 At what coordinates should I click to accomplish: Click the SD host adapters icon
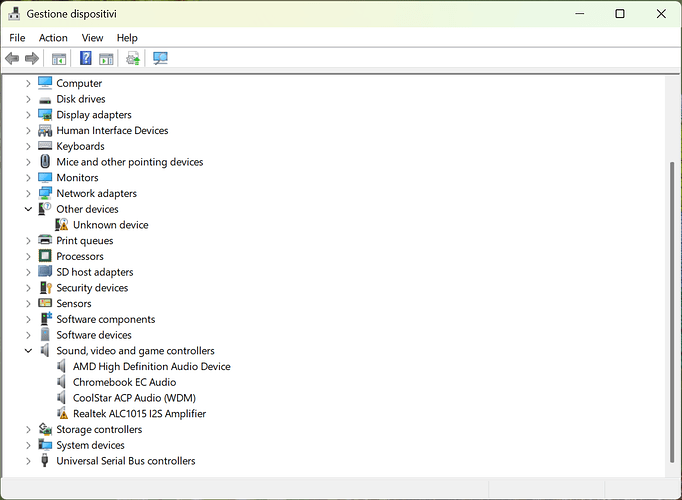[x=45, y=271]
